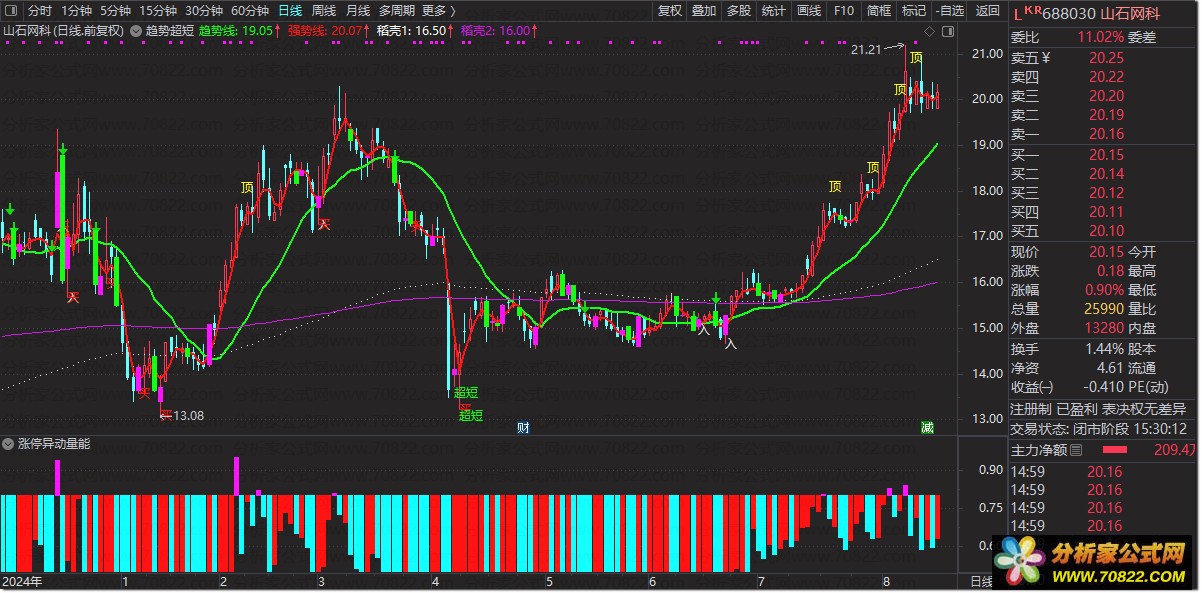Expand the 更多 periods dropdown
1202x593 pixels.
tap(439, 11)
